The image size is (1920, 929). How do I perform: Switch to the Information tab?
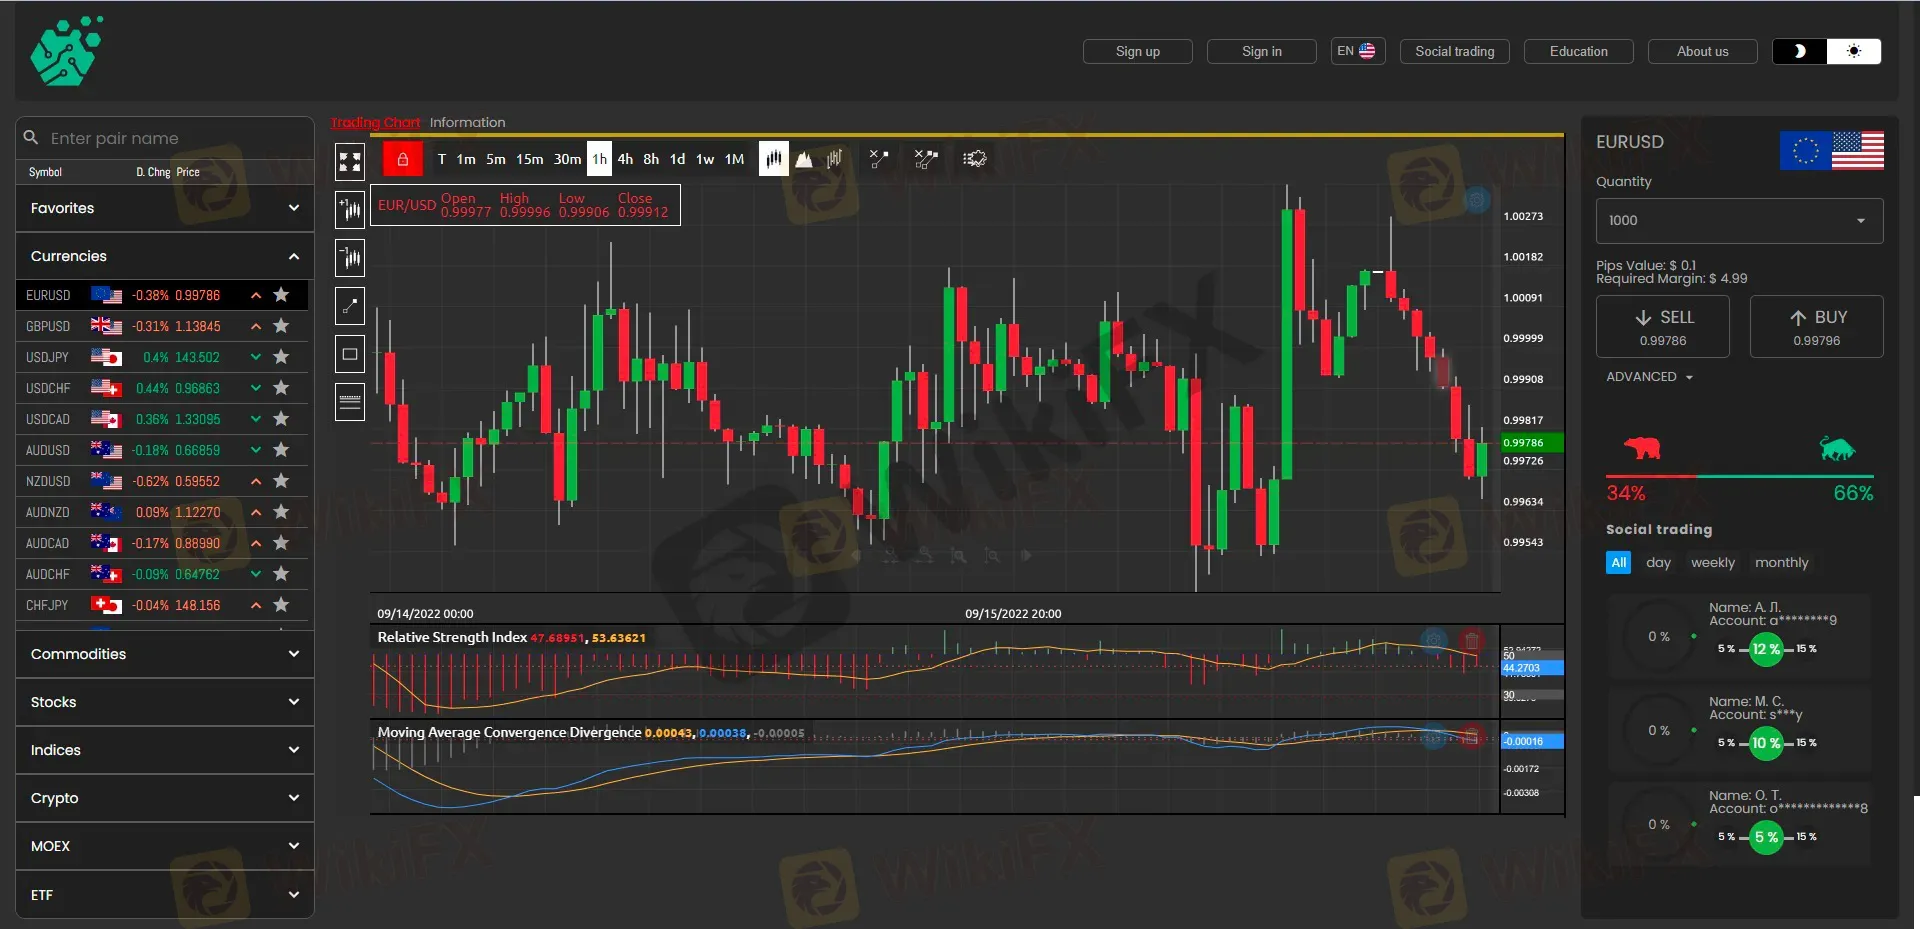coord(467,122)
